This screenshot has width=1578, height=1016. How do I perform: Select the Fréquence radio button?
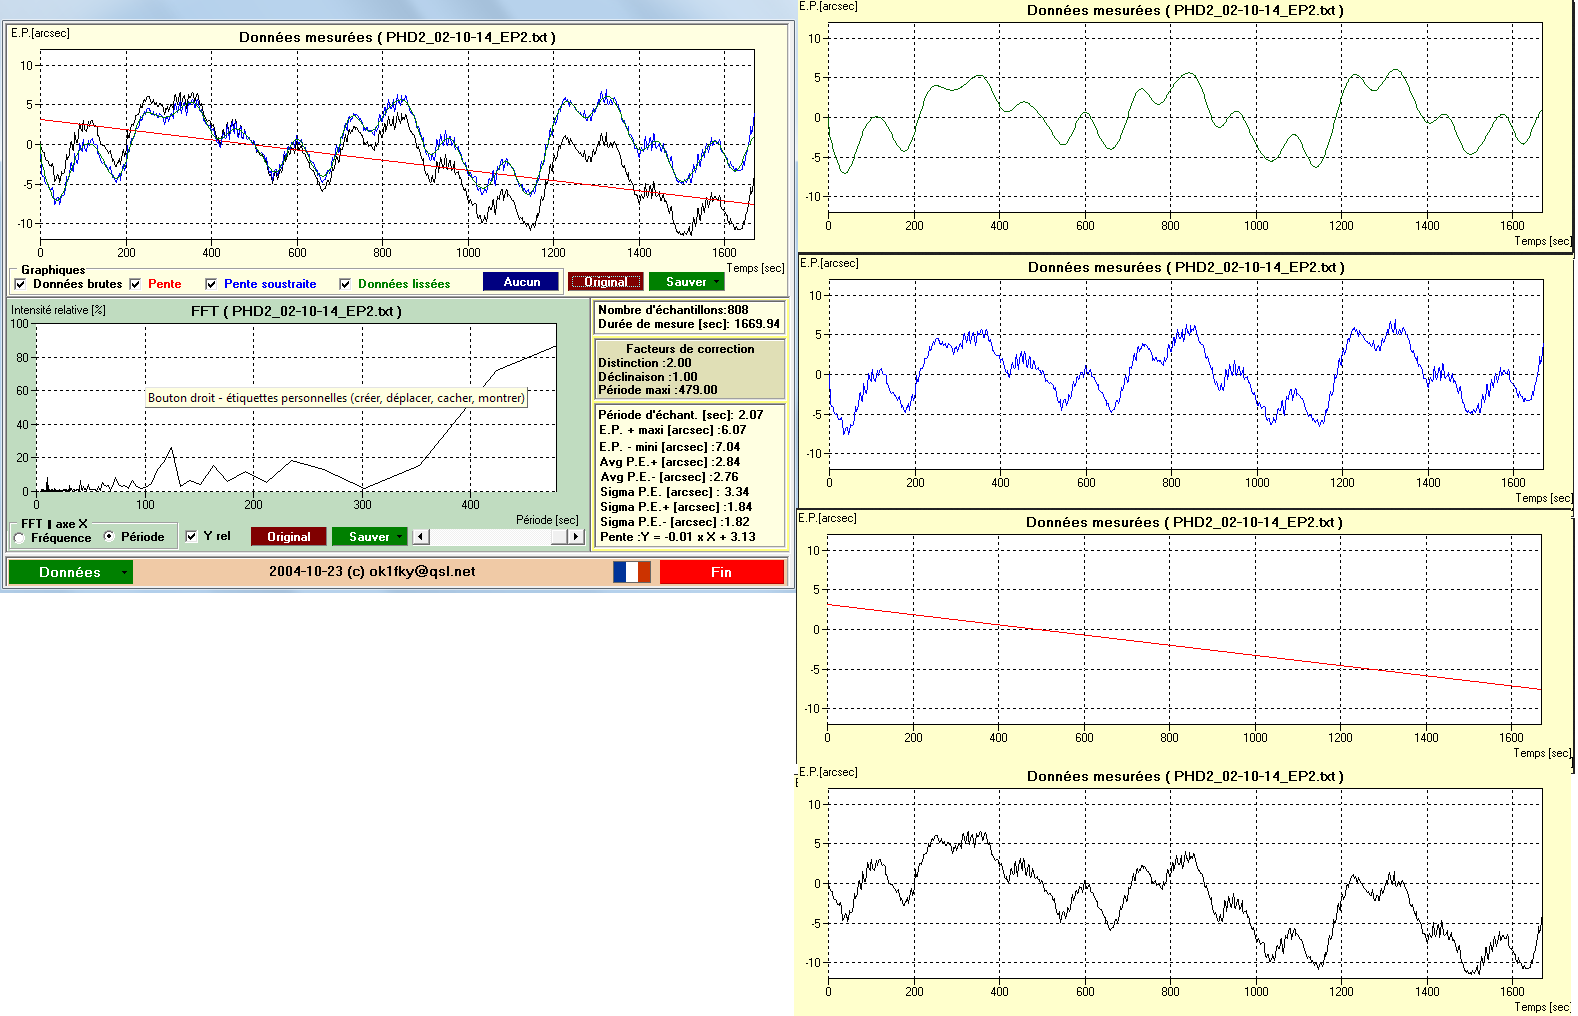20,538
